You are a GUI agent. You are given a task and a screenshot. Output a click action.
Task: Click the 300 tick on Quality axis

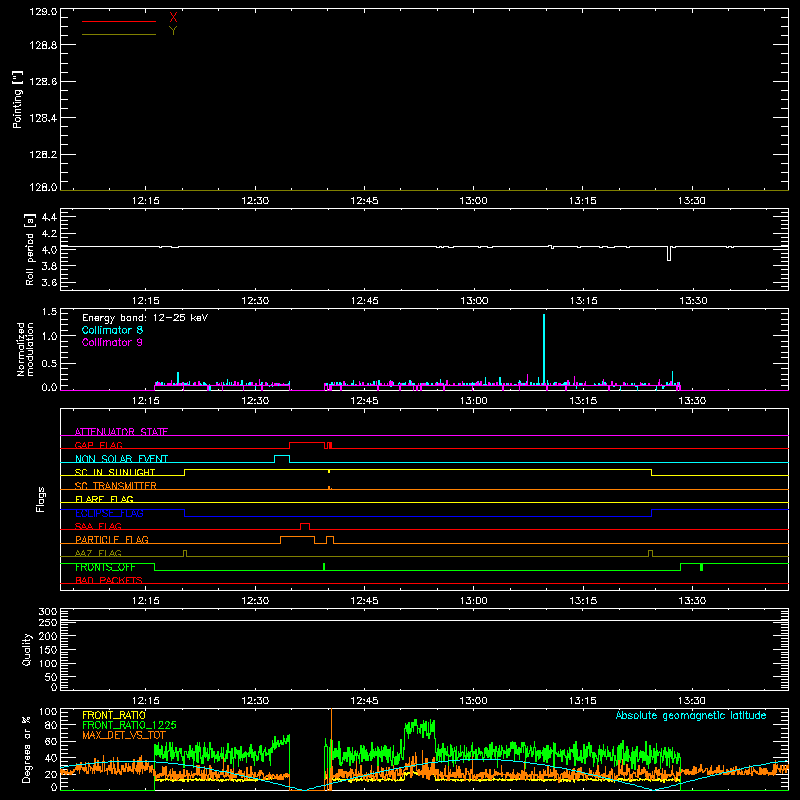(x=48, y=612)
